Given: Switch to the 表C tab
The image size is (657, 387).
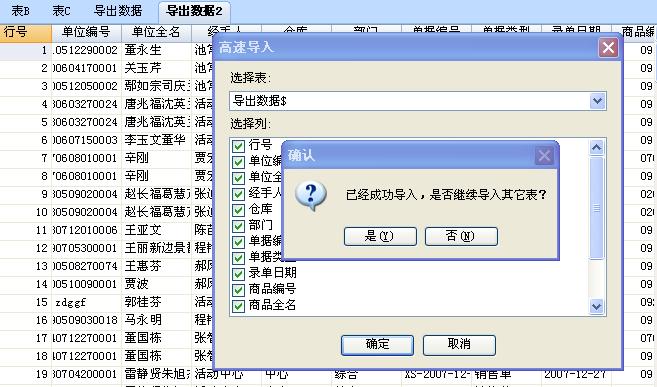Looking at the screenshot, I should tap(61, 11).
